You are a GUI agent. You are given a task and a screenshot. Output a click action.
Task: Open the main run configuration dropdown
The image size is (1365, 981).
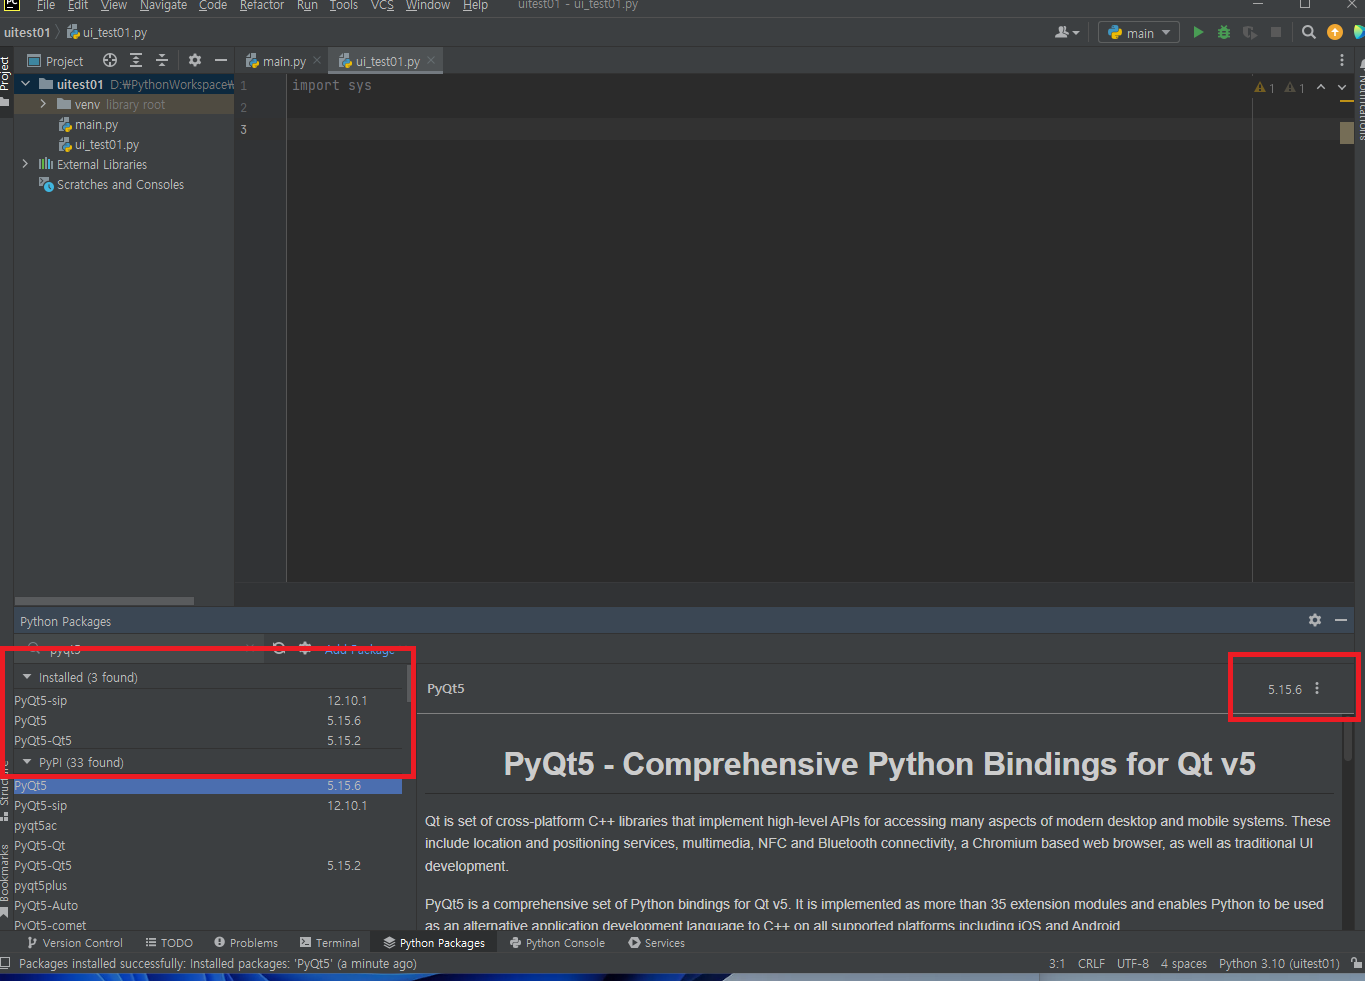[x=1139, y=32]
